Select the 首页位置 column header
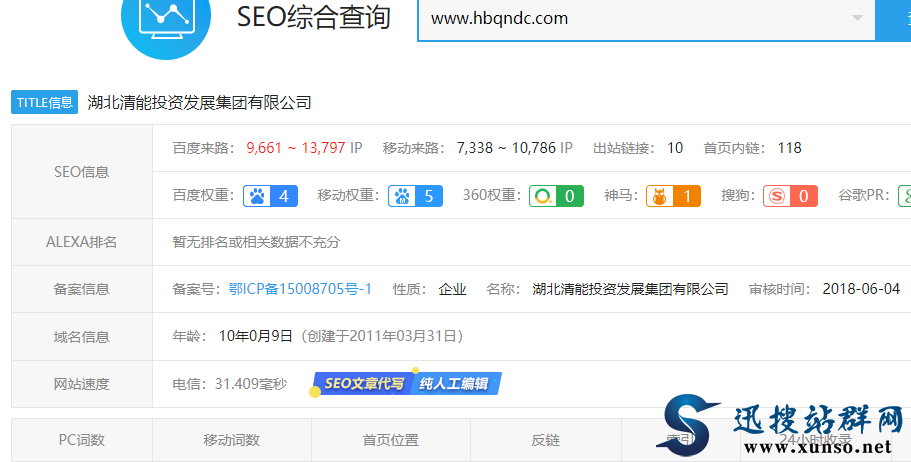Image resolution: width=911 pixels, height=462 pixels. [x=391, y=440]
